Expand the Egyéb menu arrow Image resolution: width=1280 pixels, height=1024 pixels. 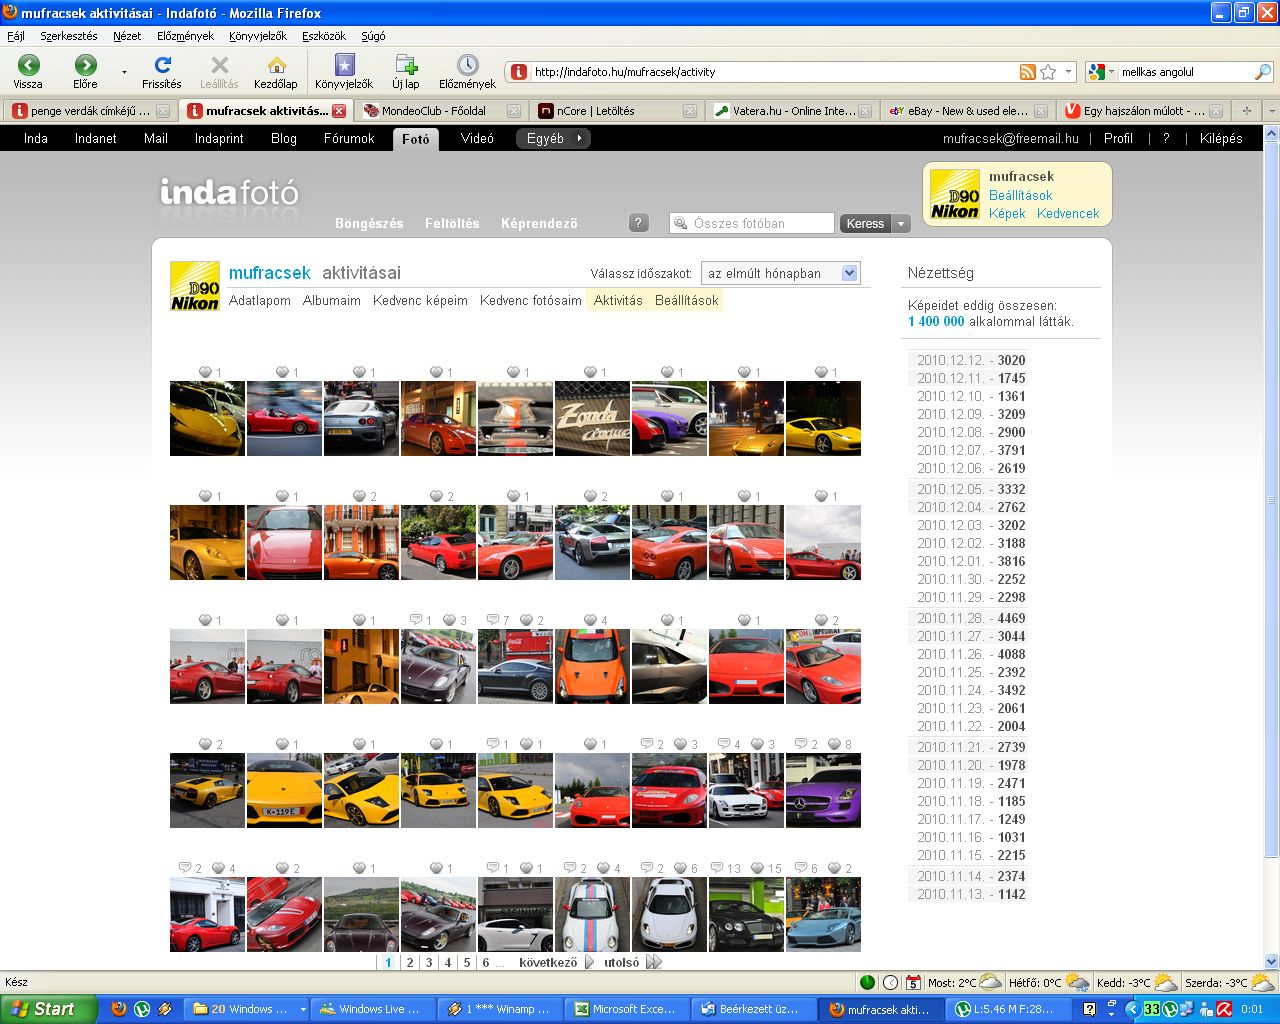pos(579,138)
